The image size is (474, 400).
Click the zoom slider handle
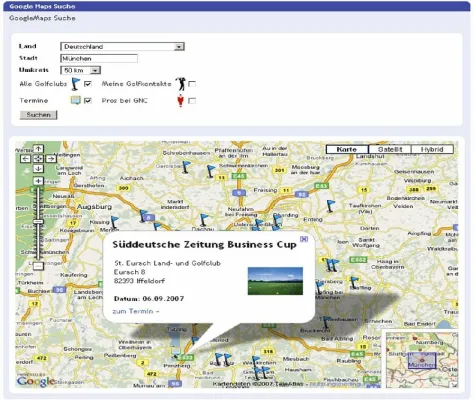click(38, 221)
